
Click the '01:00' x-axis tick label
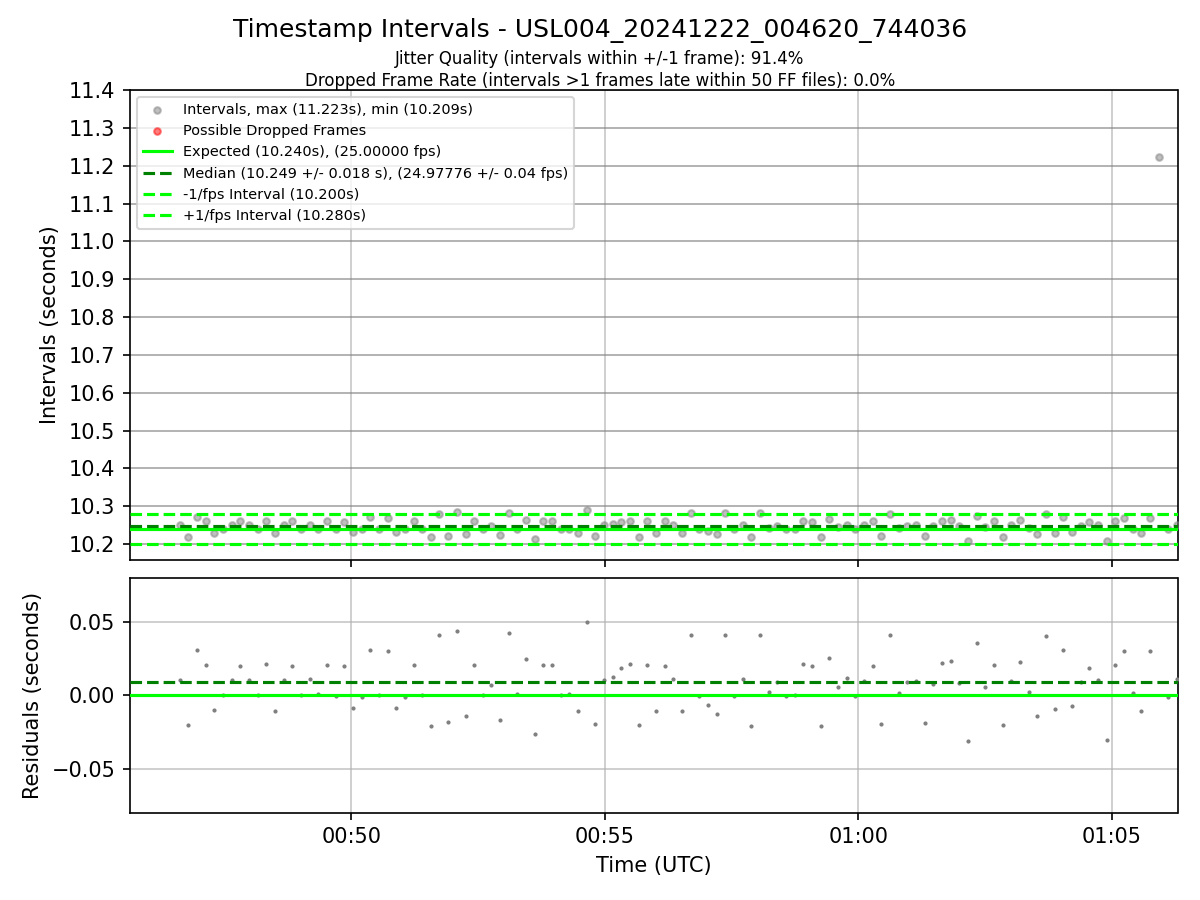pos(858,834)
